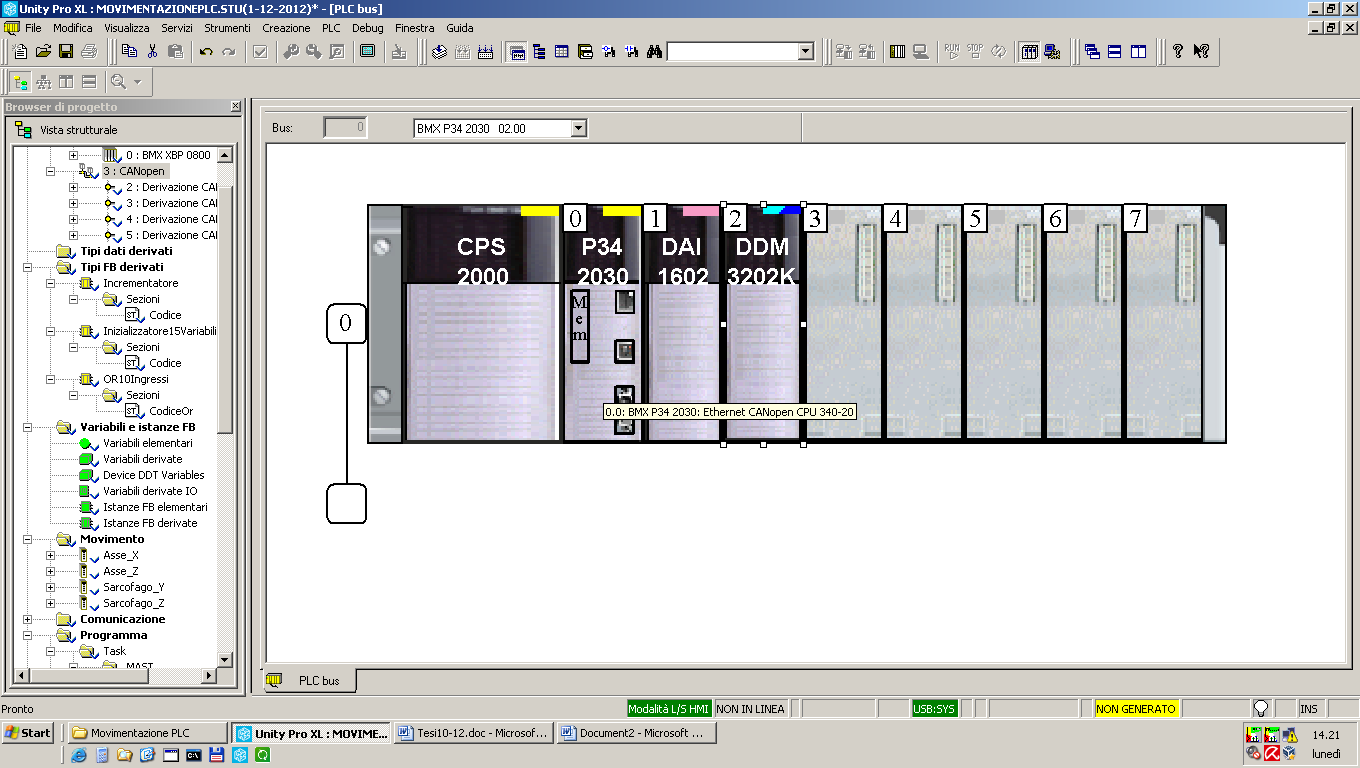Screen dimensions: 1360x768
Task: Collapse the 3 : CANopen tree node
Action: (50, 171)
